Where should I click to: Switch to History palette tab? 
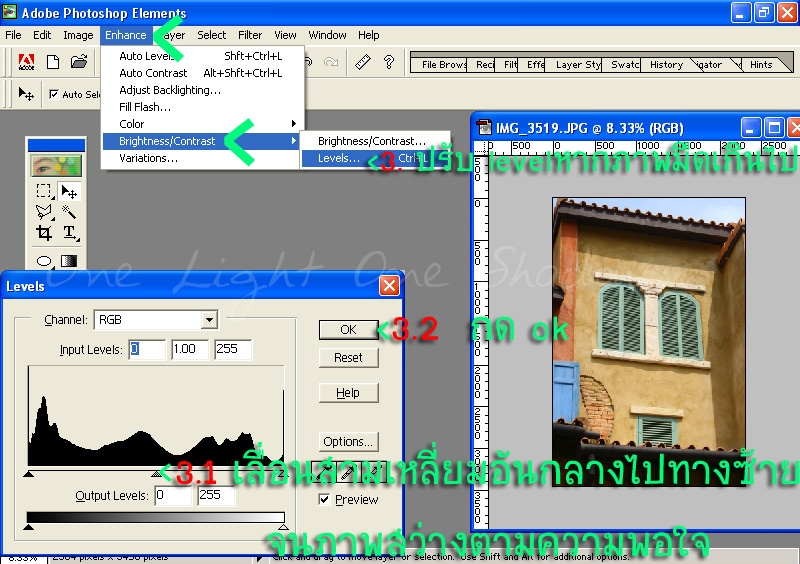[666, 64]
